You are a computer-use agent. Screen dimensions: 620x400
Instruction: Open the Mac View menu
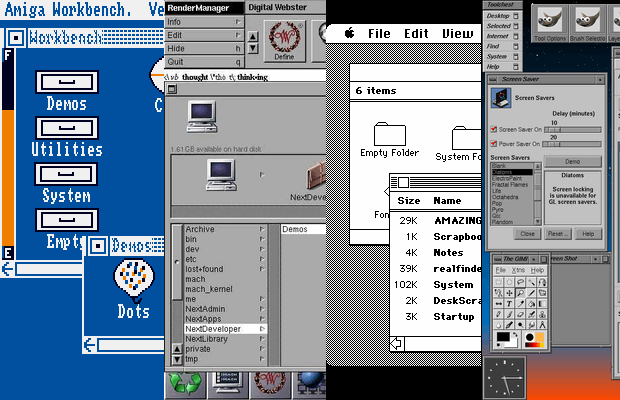click(x=457, y=34)
